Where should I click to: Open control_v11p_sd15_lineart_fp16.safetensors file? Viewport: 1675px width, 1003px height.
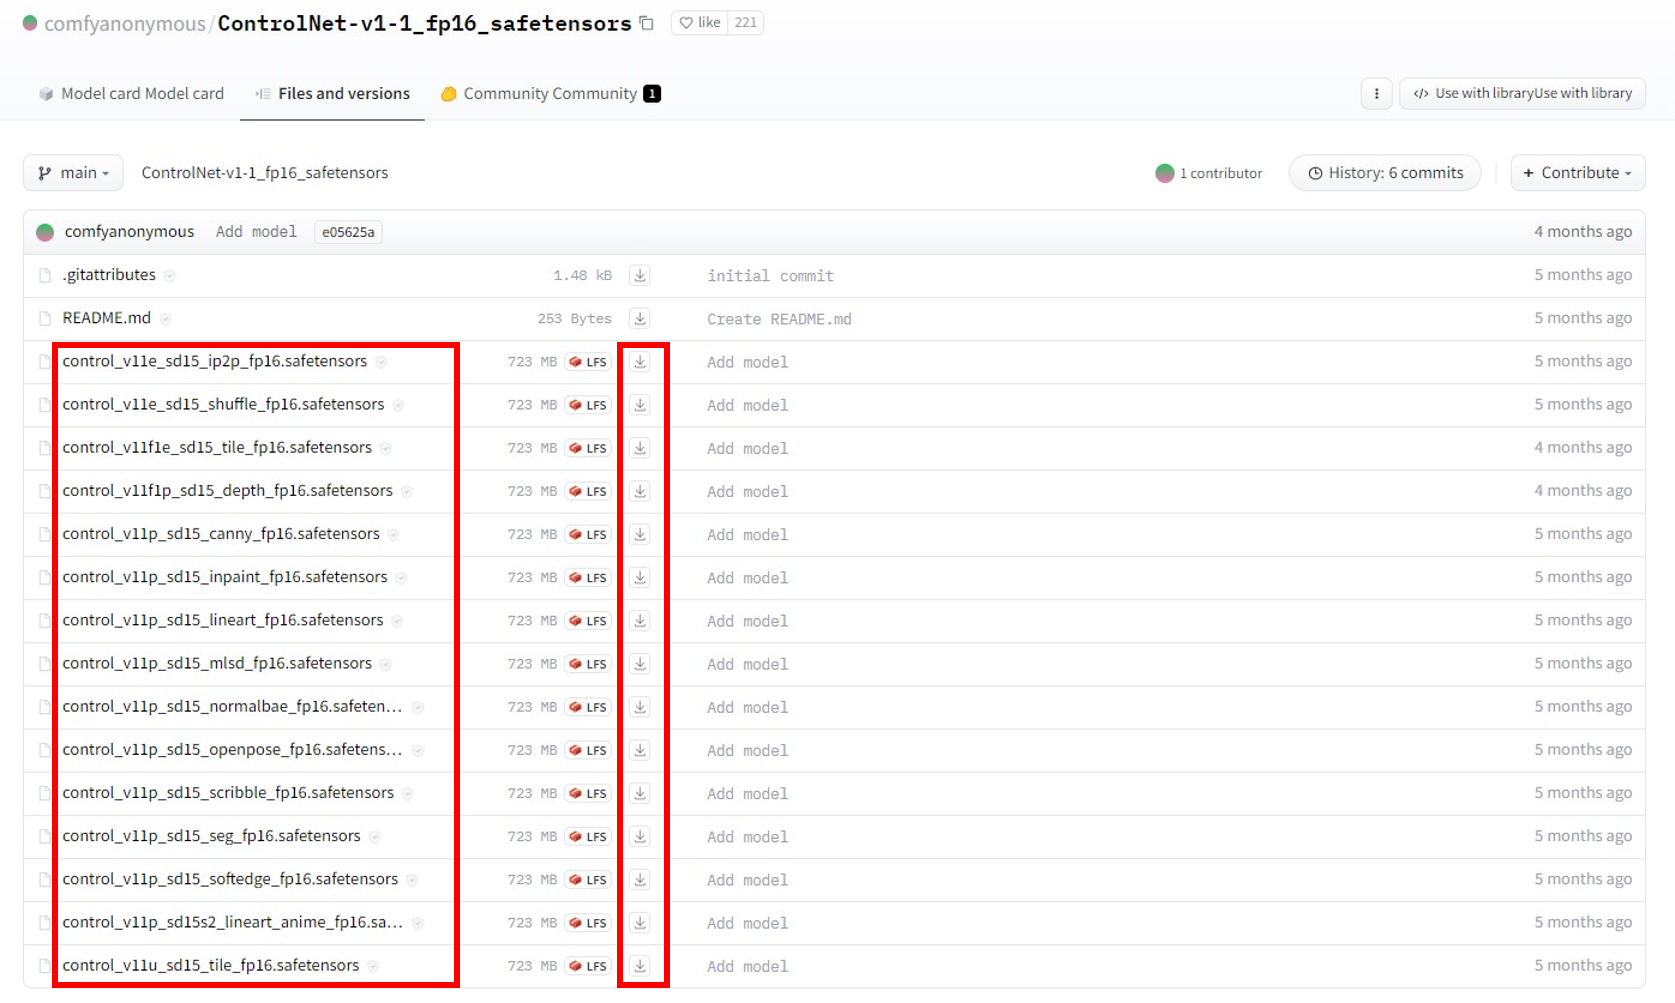click(x=223, y=620)
